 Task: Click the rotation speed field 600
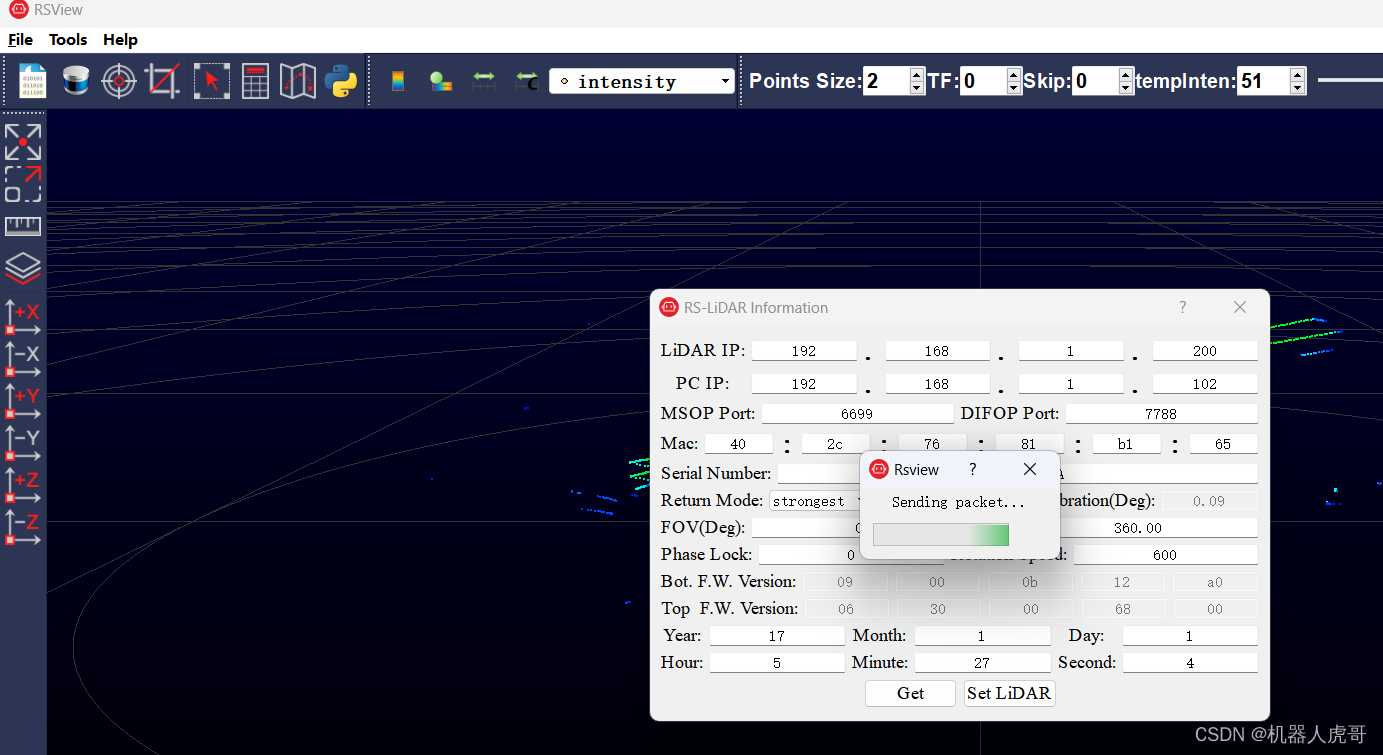1165,555
